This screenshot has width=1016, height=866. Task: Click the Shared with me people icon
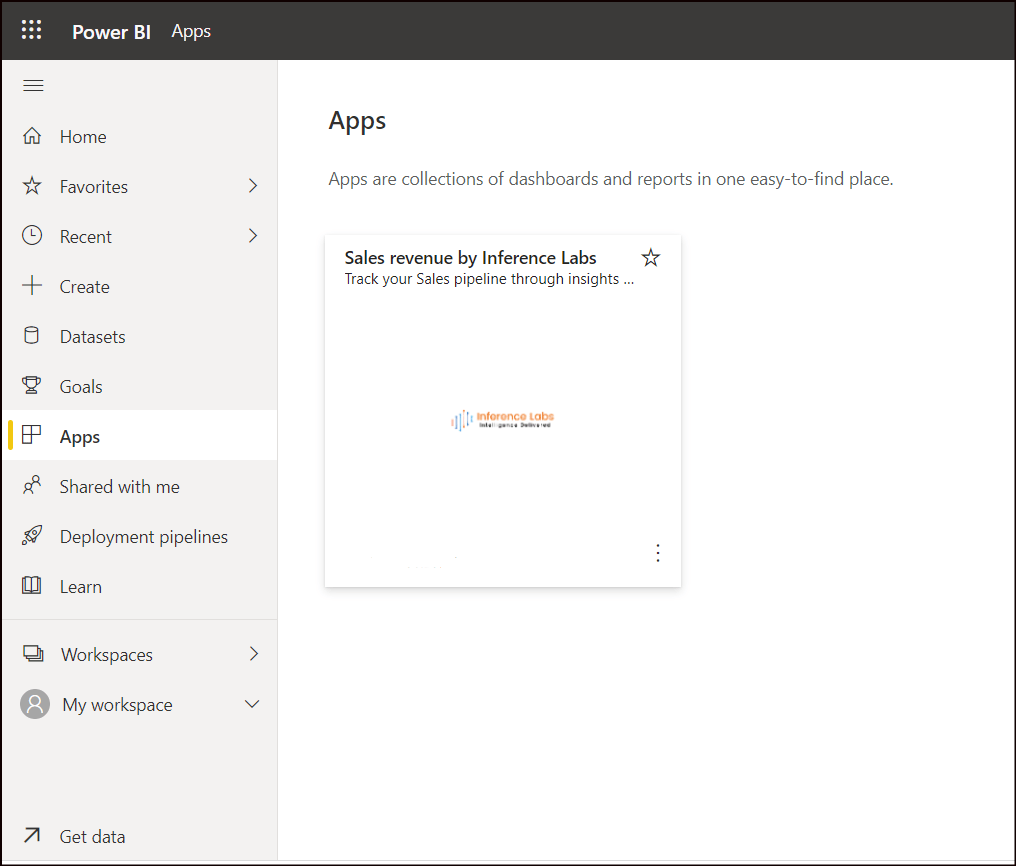(x=32, y=485)
